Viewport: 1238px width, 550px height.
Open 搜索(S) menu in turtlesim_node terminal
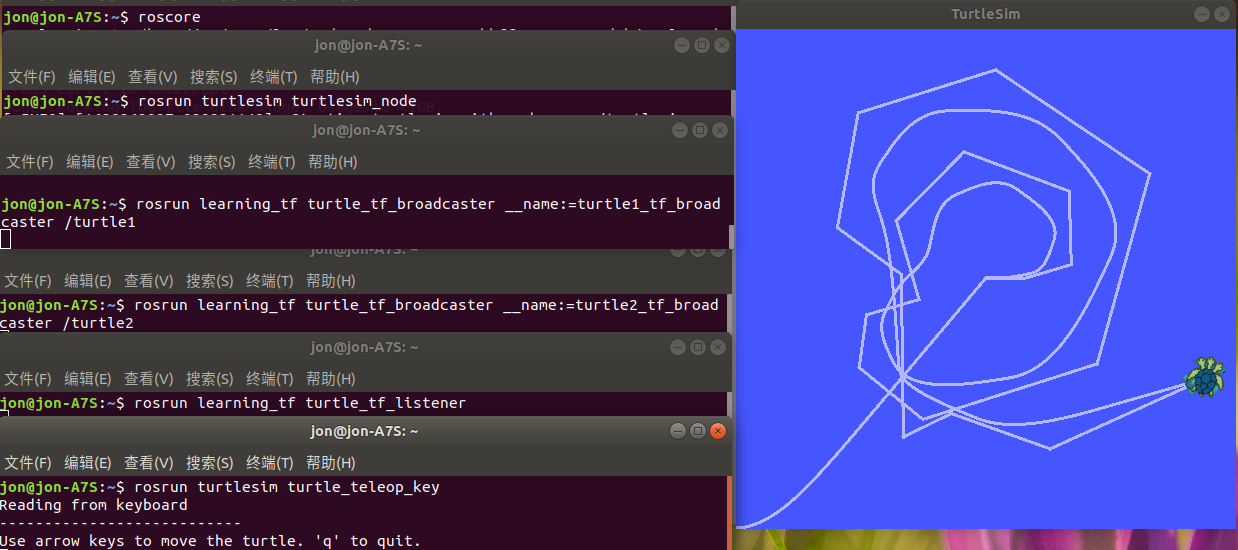coord(213,77)
